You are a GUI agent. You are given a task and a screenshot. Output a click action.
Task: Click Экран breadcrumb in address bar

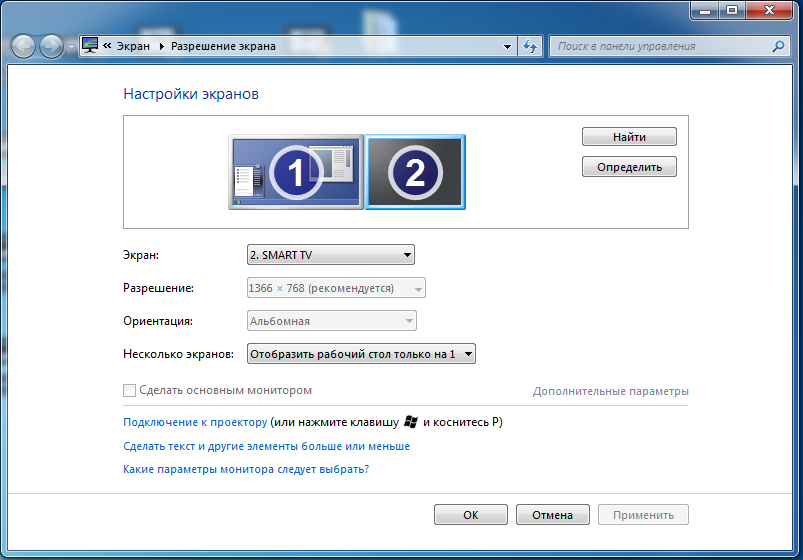pos(133,46)
